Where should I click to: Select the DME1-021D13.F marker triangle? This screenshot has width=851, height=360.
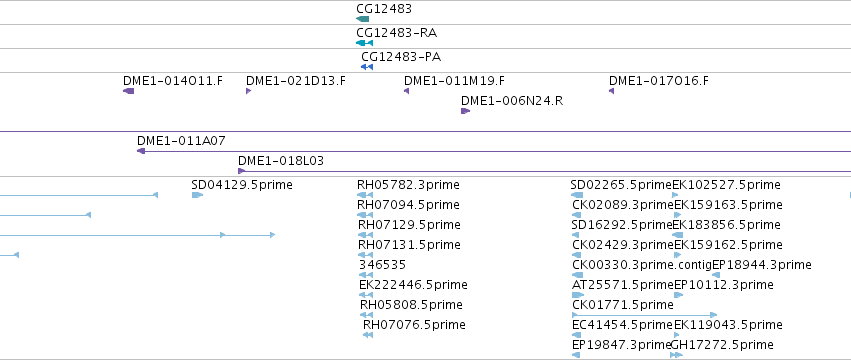(x=249, y=91)
